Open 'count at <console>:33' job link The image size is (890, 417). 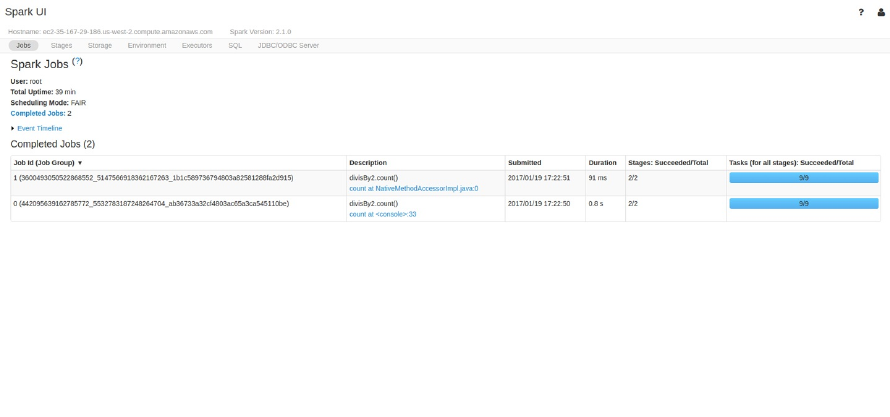pyautogui.click(x=382, y=213)
